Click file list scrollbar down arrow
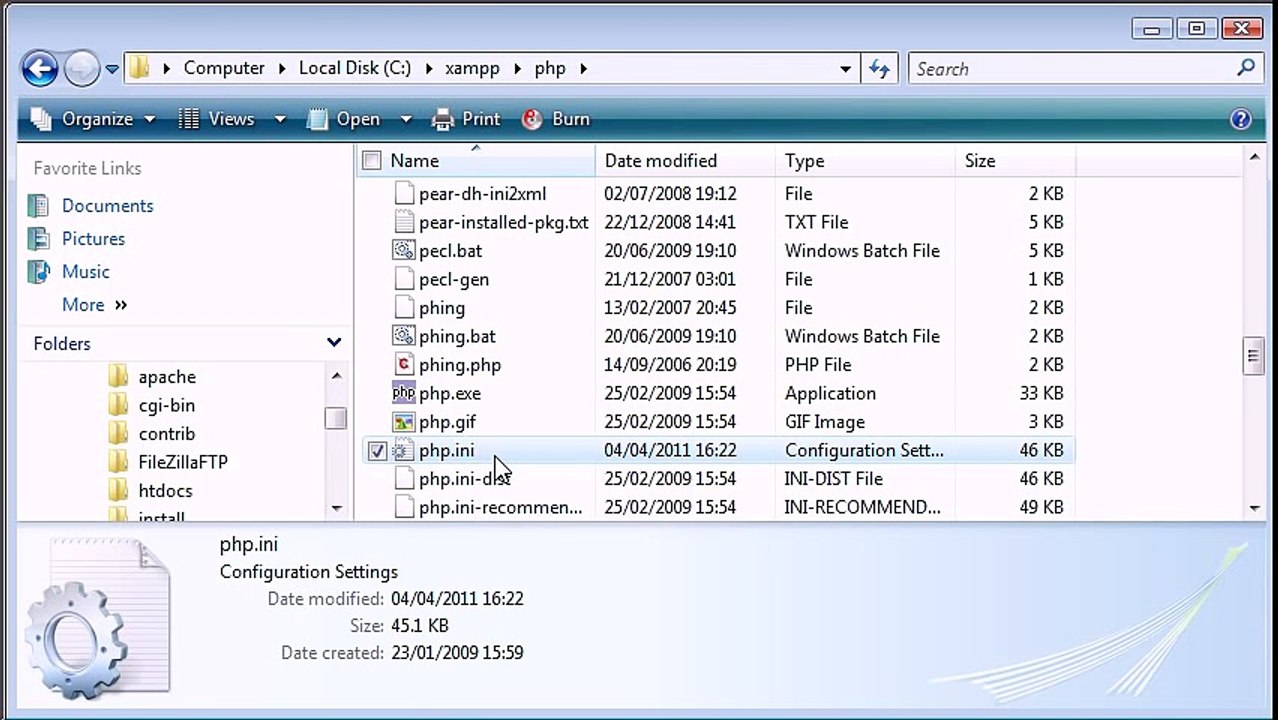The height and width of the screenshot is (720, 1278). (1254, 508)
